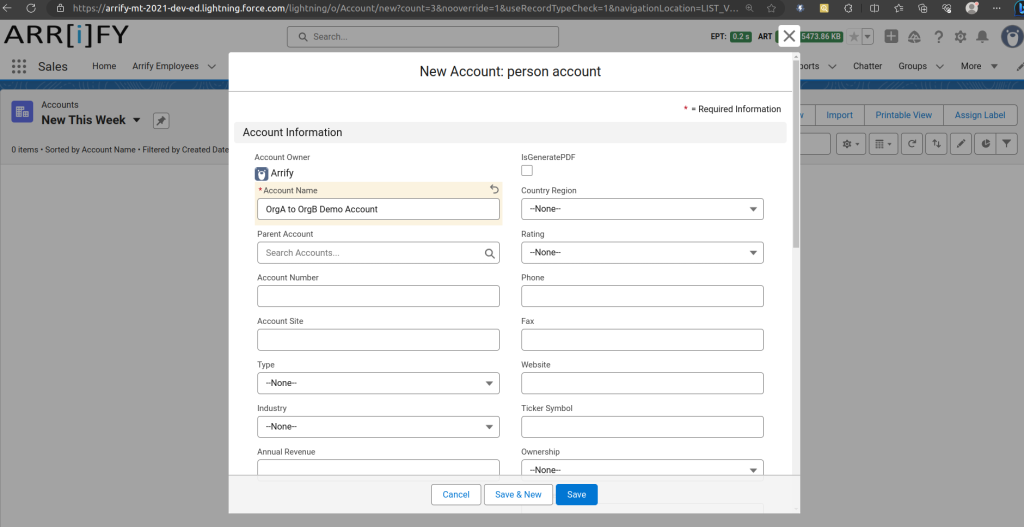The height and width of the screenshot is (527, 1024).
Task: Pin the New This Week list view
Action: click(x=161, y=120)
